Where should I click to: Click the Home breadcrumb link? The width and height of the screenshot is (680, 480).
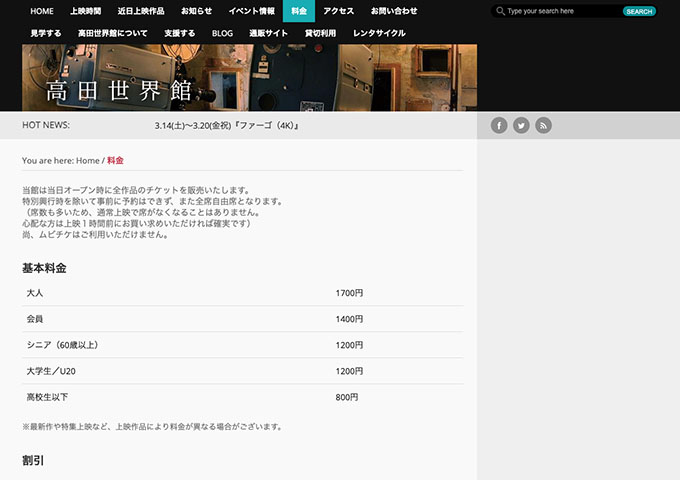coord(88,160)
